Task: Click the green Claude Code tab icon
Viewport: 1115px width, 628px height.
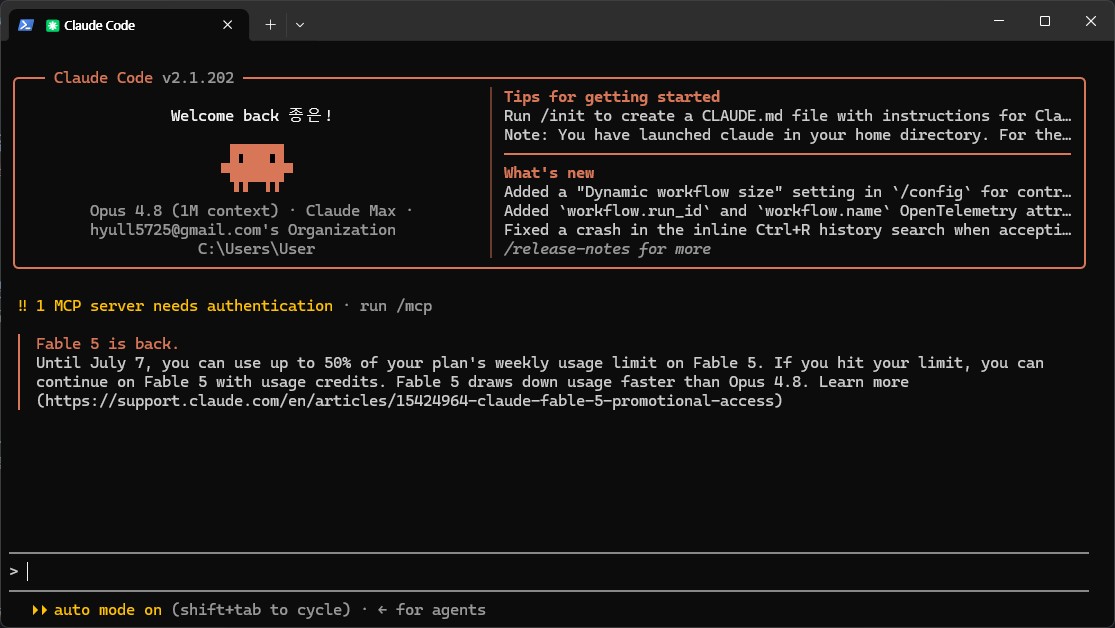Action: pos(52,26)
